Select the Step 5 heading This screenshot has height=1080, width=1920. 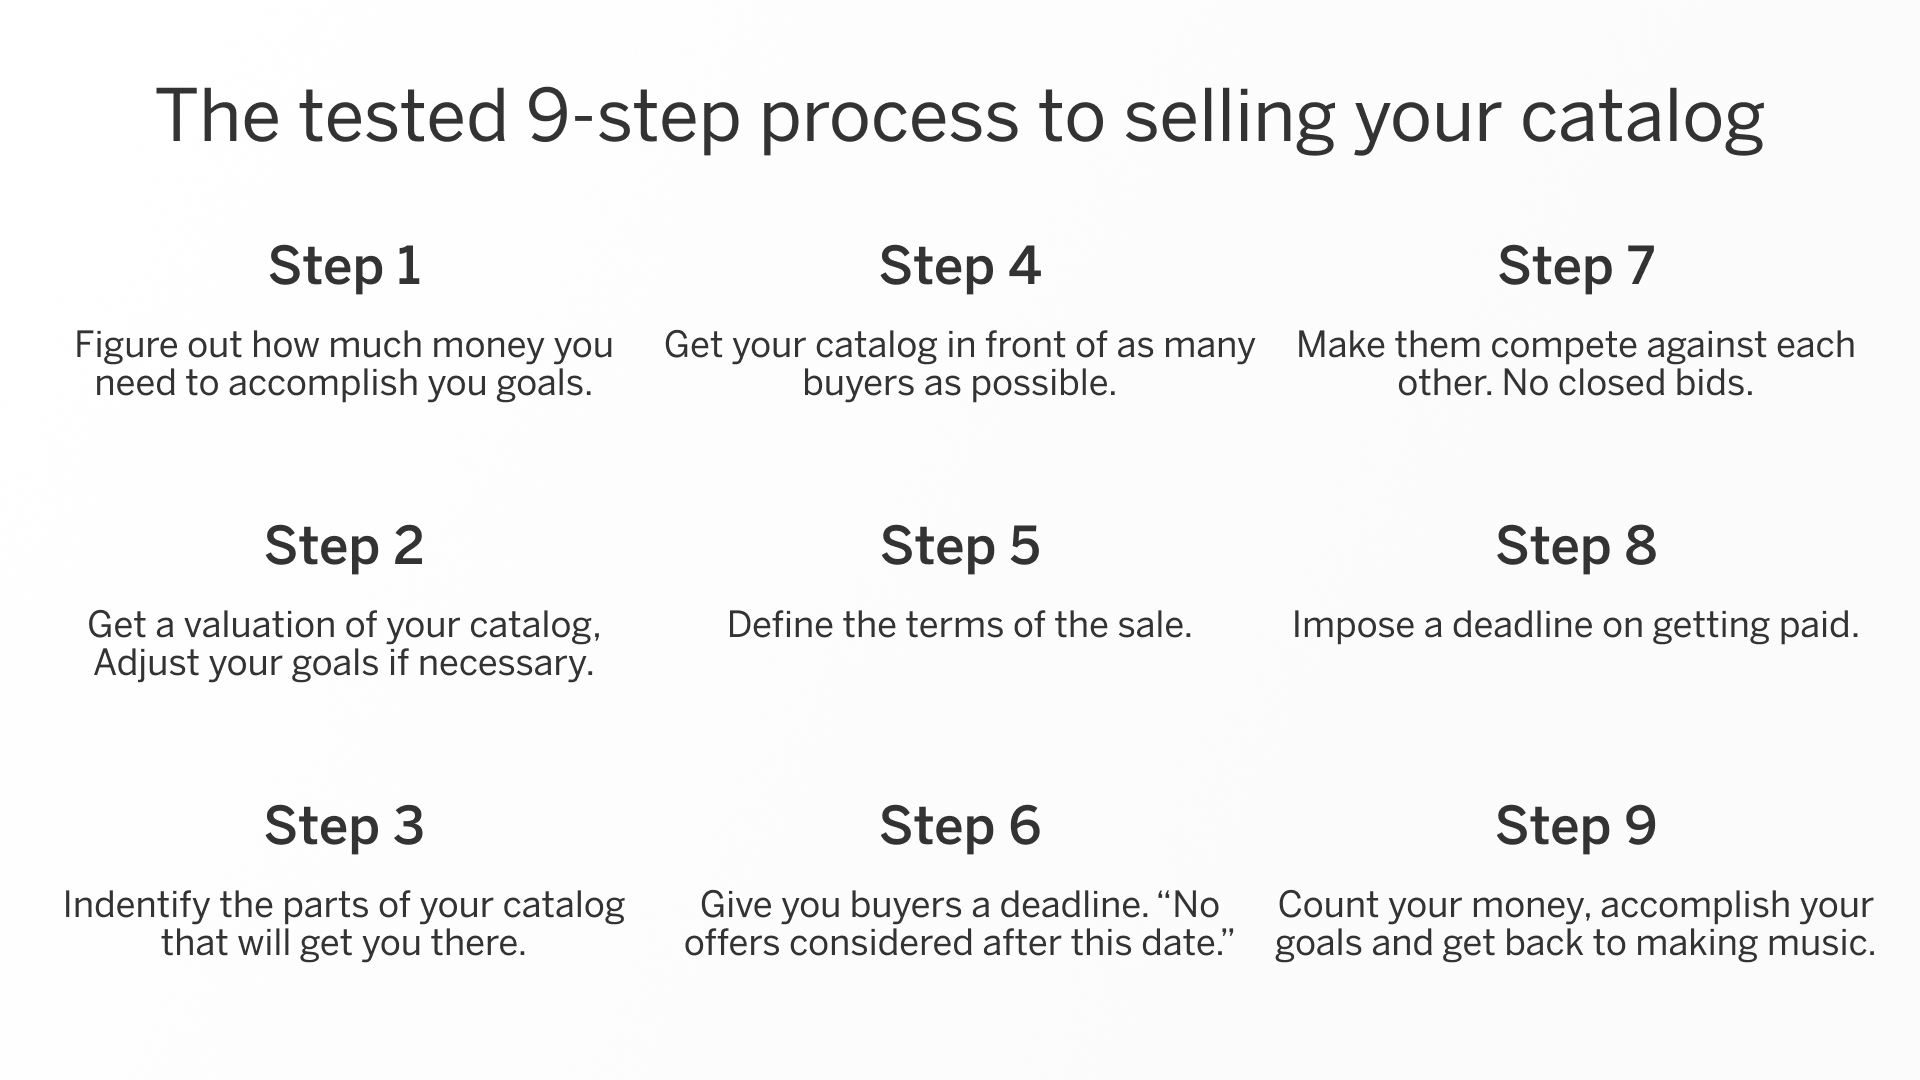pyautogui.click(x=960, y=546)
